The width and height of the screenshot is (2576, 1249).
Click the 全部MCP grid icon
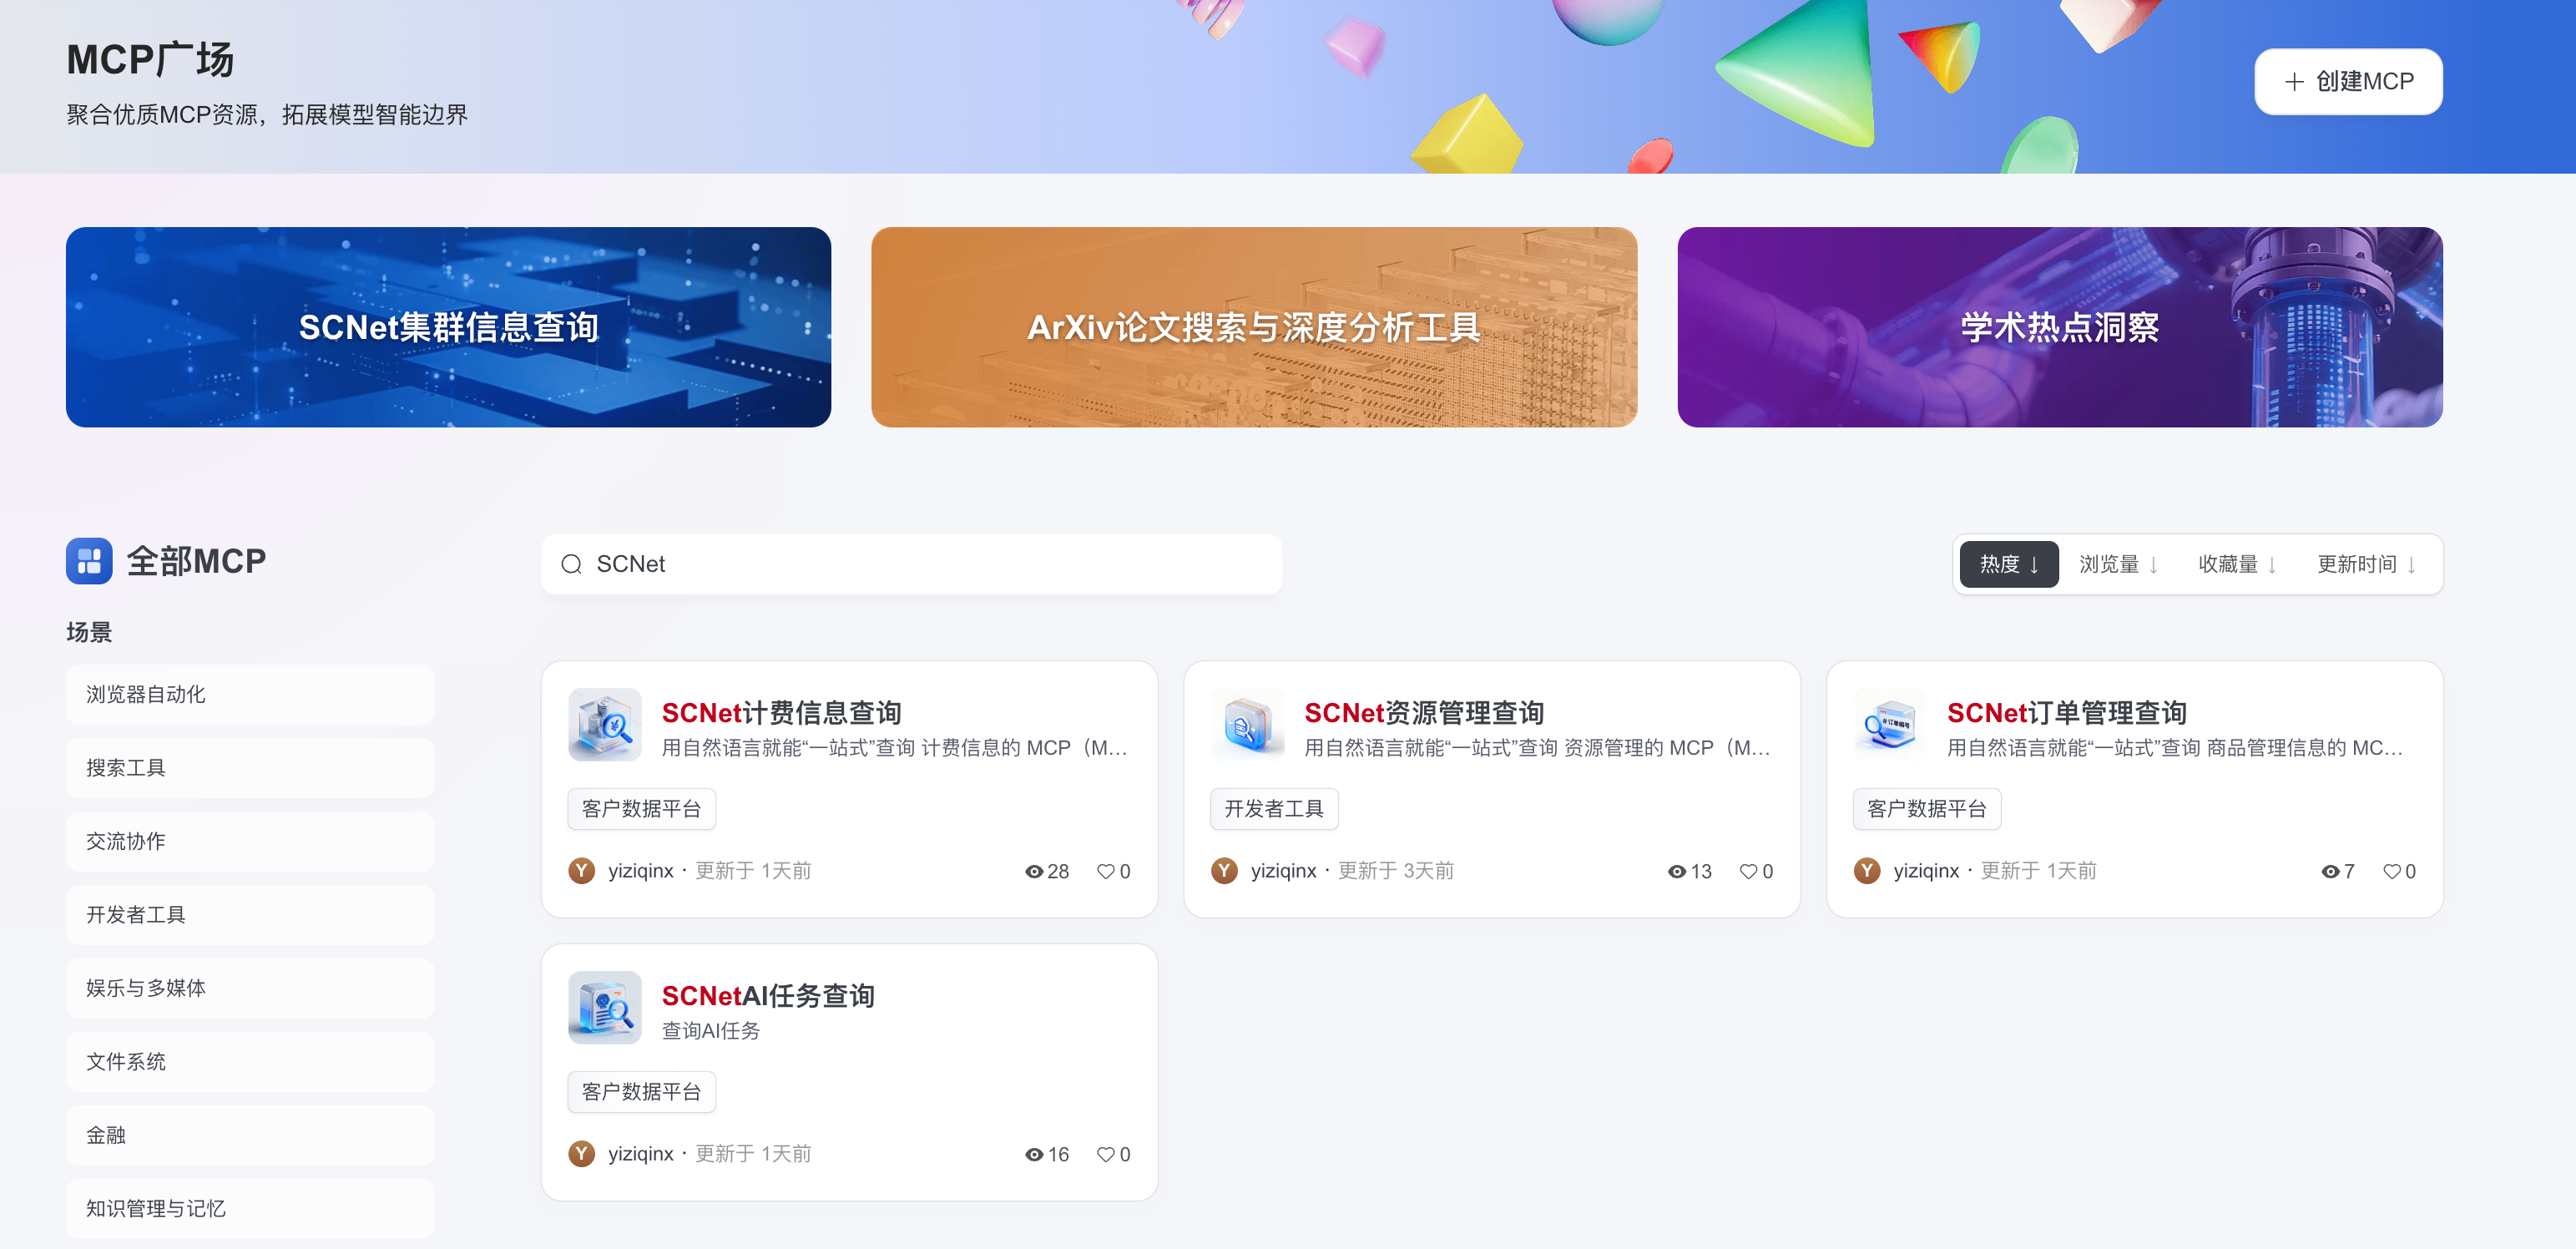click(x=89, y=561)
